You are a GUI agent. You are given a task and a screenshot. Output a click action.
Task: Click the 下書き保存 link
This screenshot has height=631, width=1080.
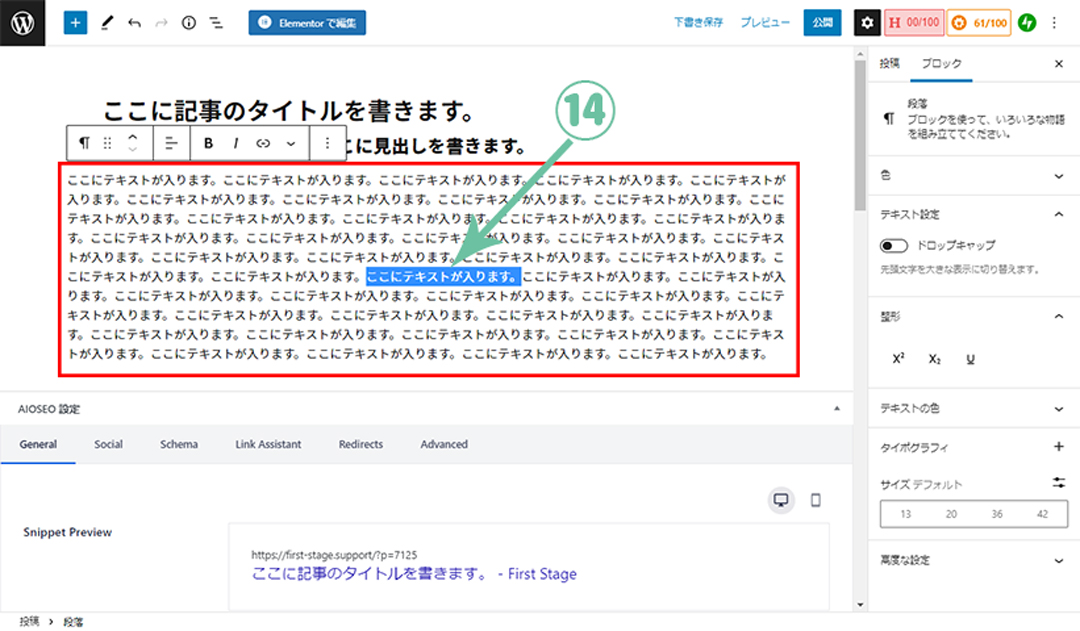pyautogui.click(x=697, y=23)
